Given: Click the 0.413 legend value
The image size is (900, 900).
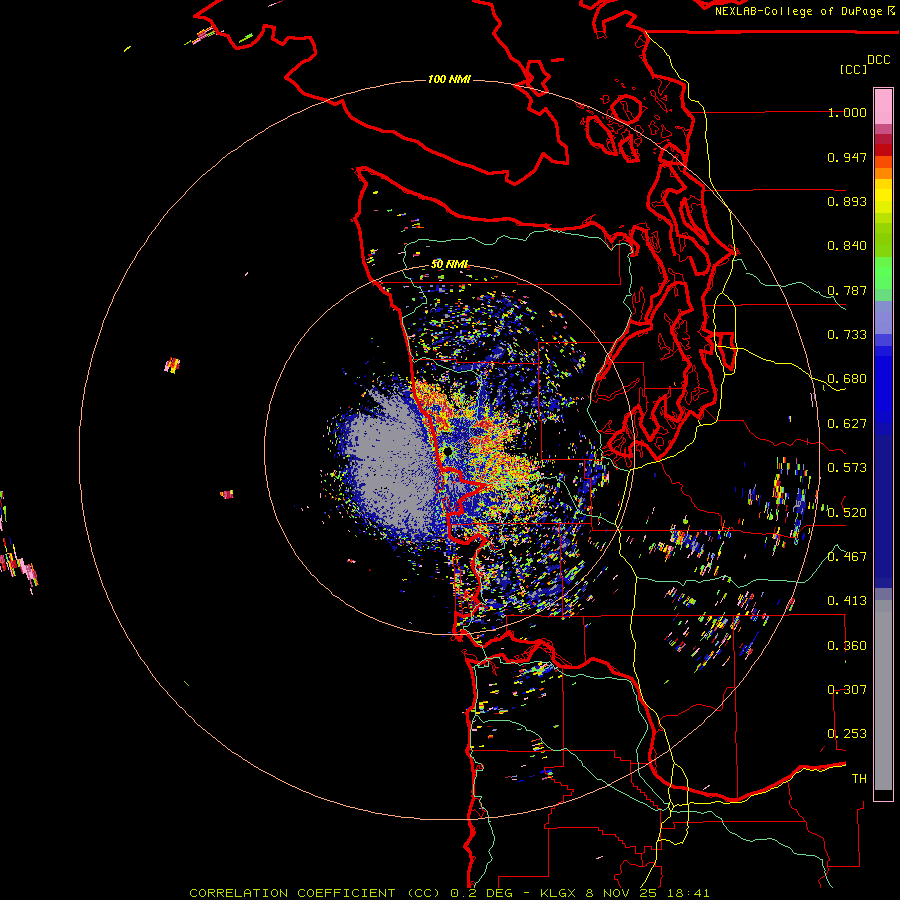Looking at the screenshot, I should click(x=847, y=601).
